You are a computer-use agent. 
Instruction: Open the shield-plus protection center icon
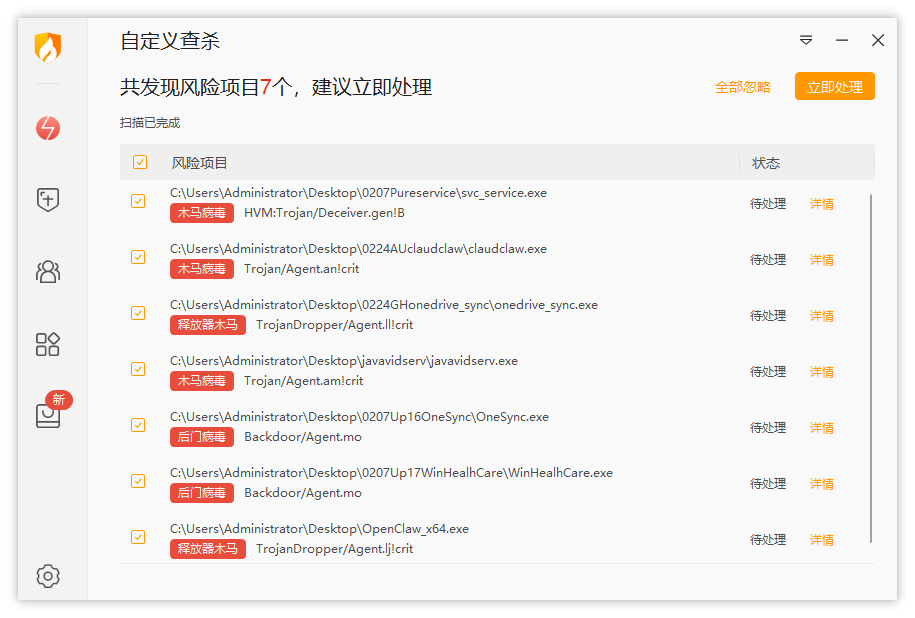[x=48, y=200]
